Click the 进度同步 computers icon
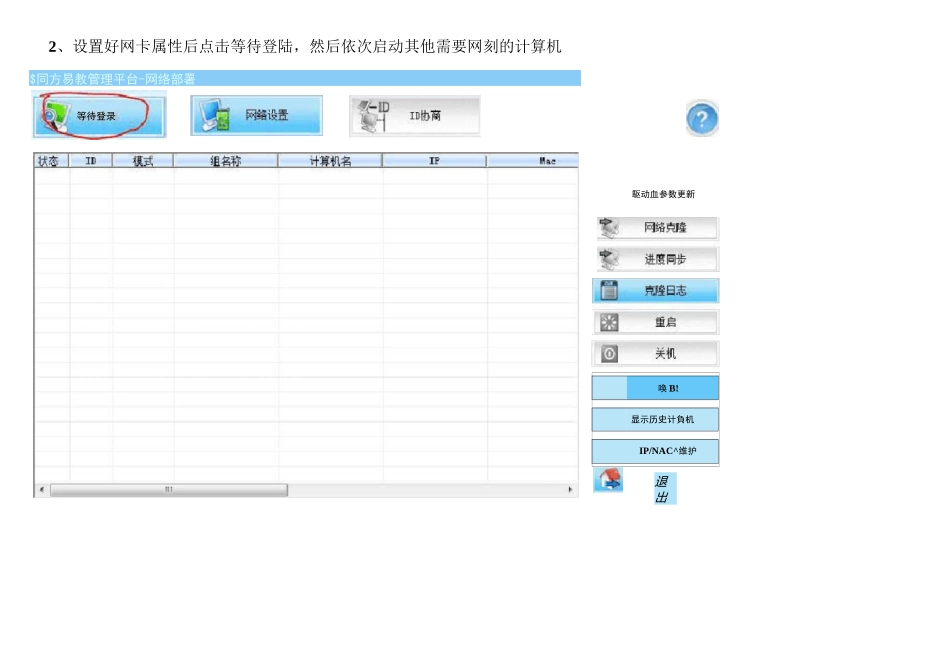The height and width of the screenshot is (672, 950). (609, 259)
